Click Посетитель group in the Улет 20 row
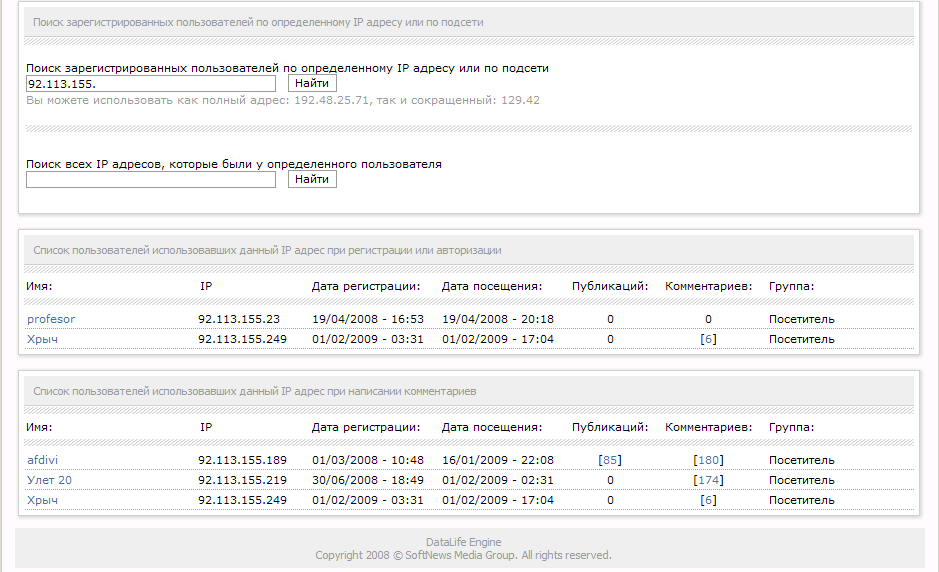Screen dimensions: 939x572 pos(801,480)
